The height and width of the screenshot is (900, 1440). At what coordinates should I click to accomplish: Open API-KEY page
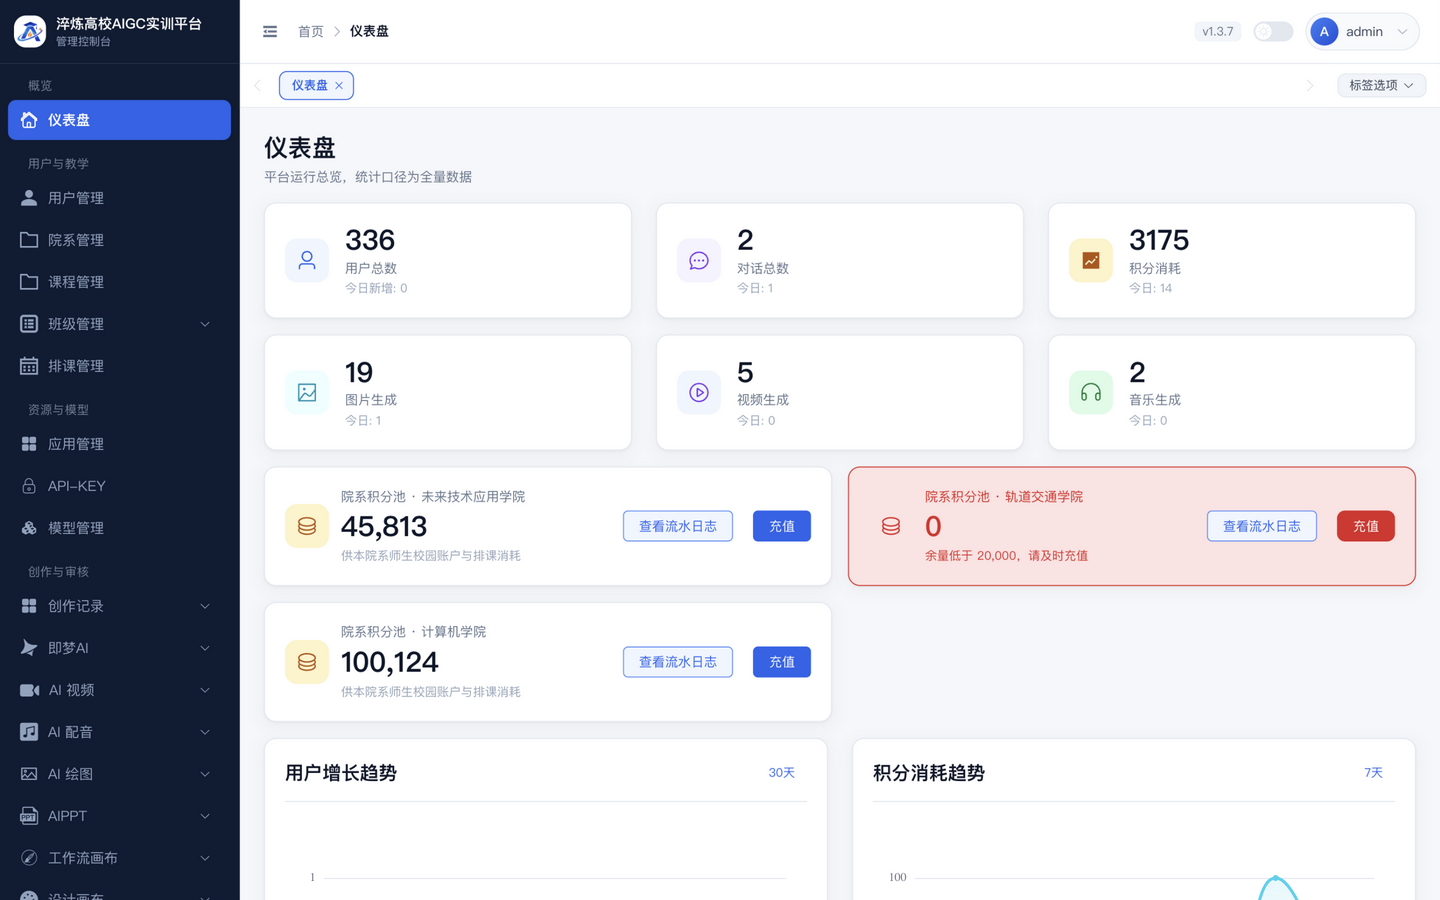tap(119, 486)
